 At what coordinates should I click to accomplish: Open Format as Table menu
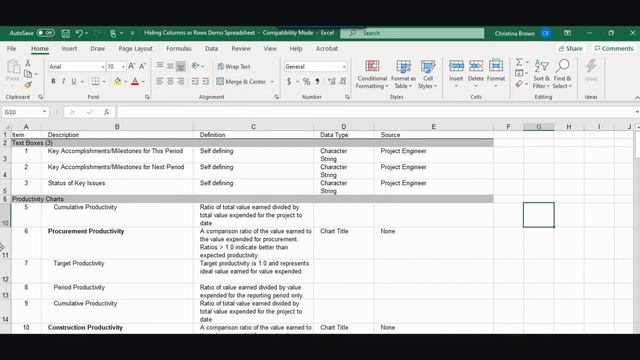[403, 74]
